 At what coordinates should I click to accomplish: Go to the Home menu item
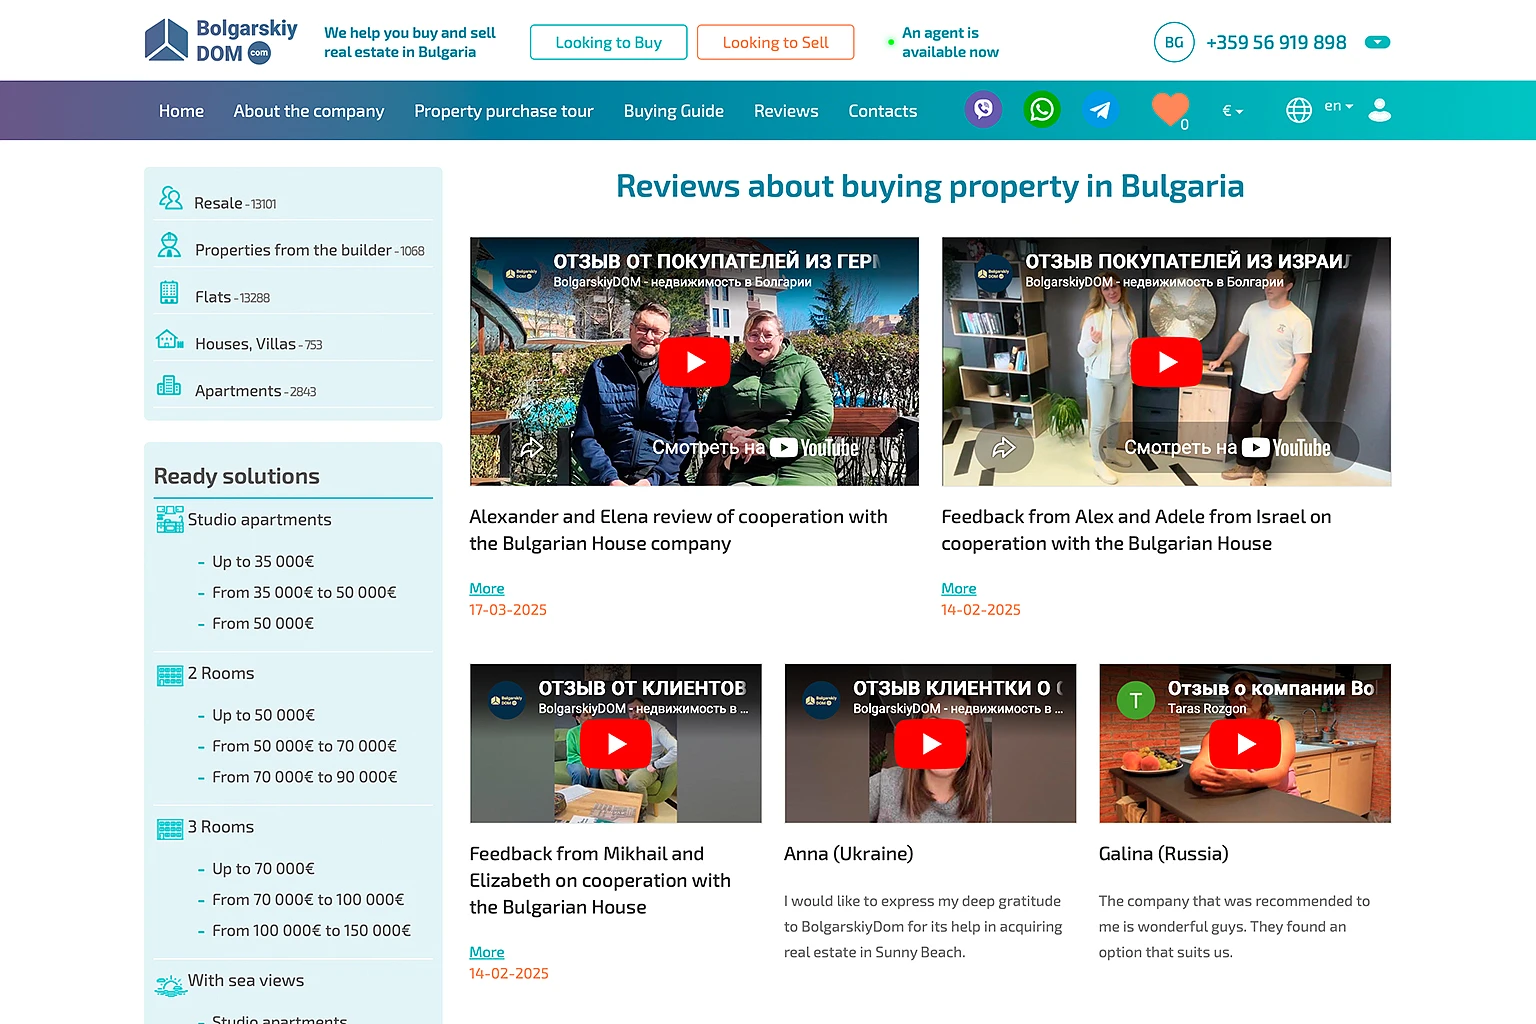pyautogui.click(x=181, y=111)
